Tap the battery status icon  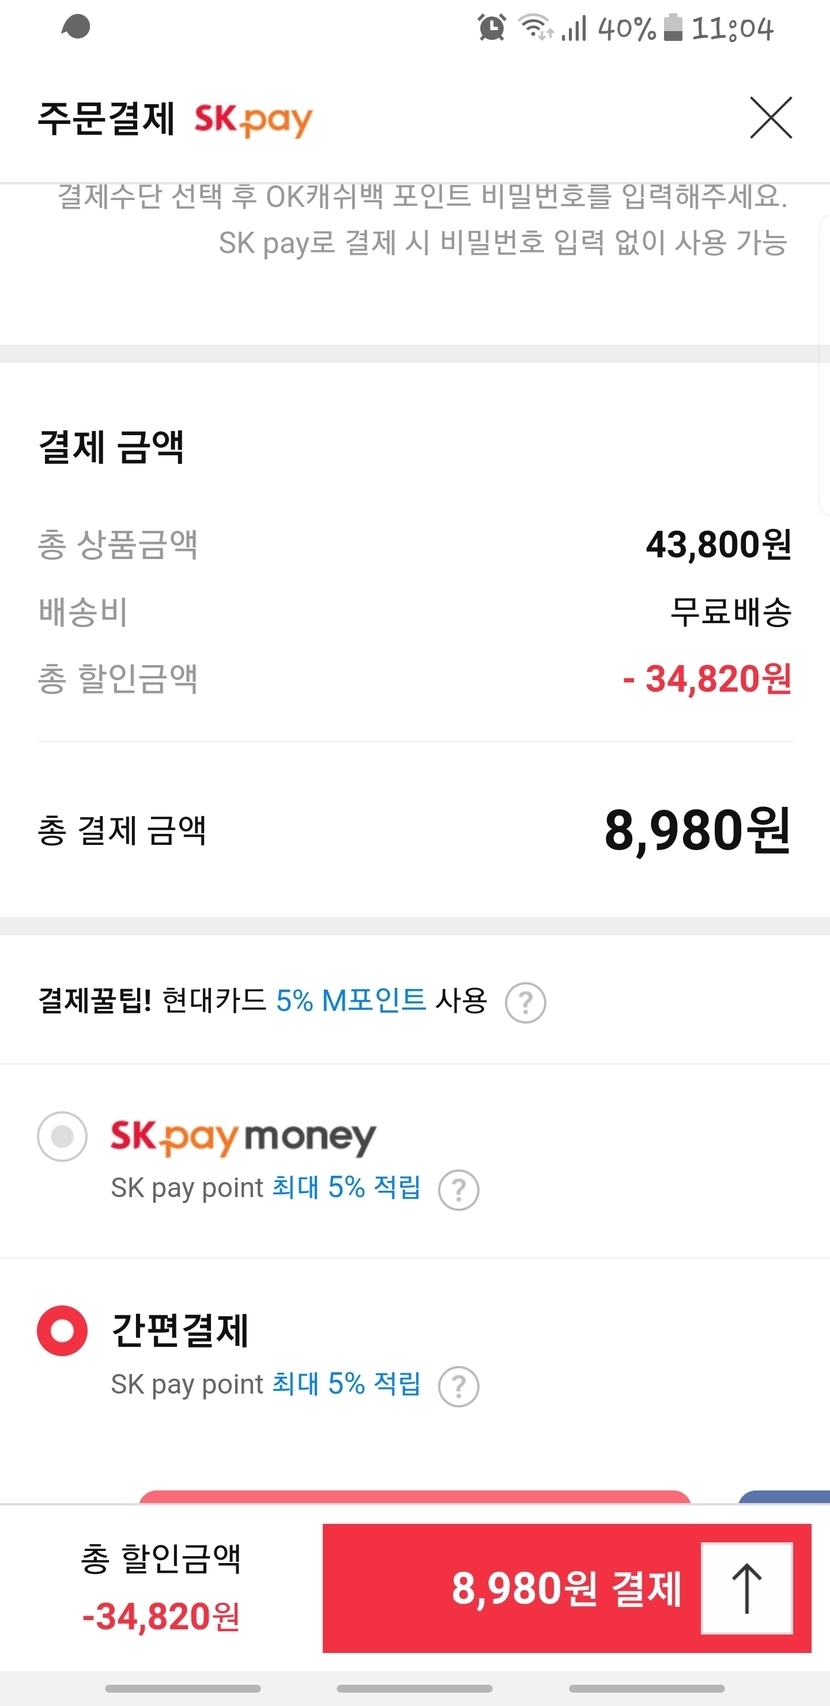tap(673, 27)
